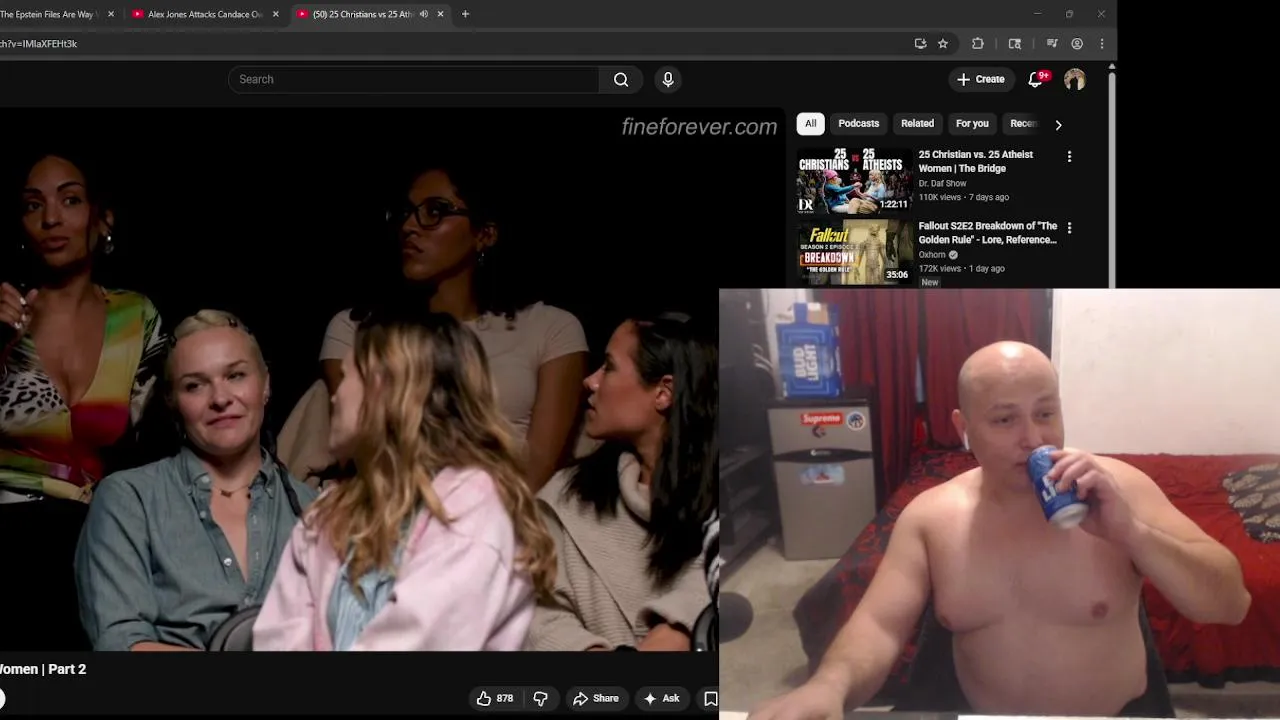Open Fallout S2E2 Breakdown thumbnail
The width and height of the screenshot is (1280, 720).
[x=854, y=252]
